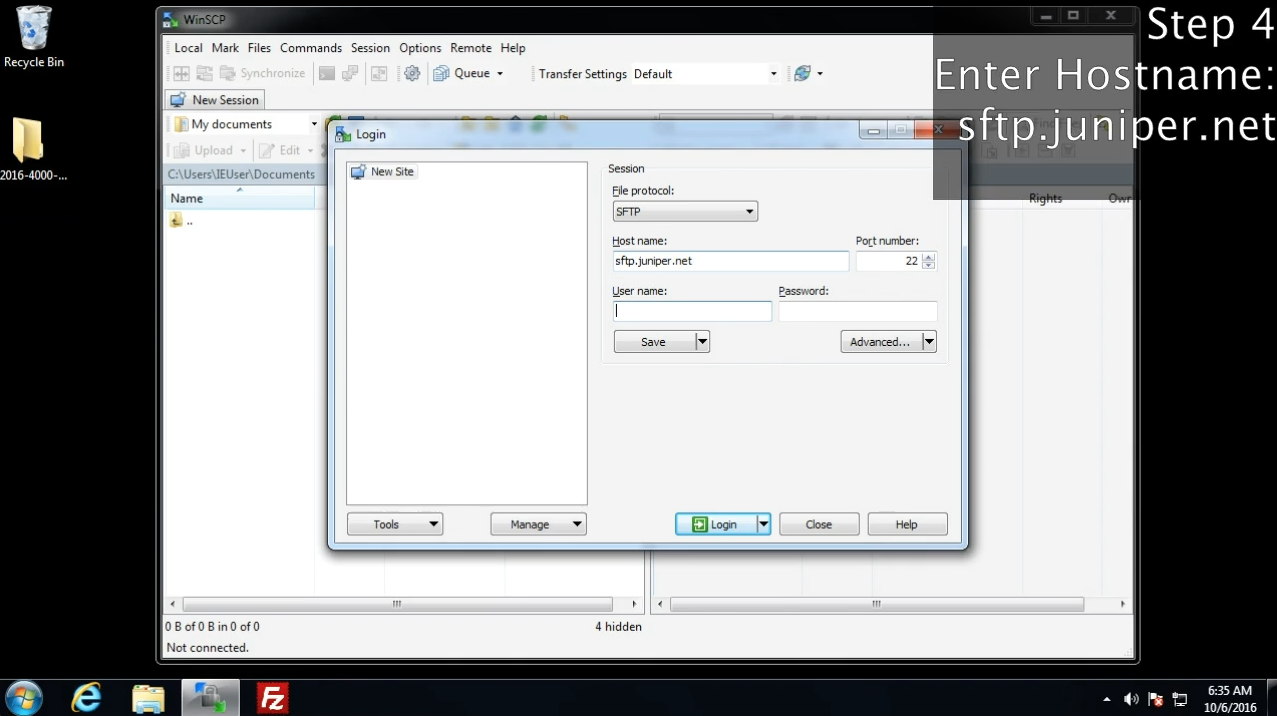Image resolution: width=1277 pixels, height=716 pixels.
Task: Click the Port number spinner arrows
Action: pos(929,261)
